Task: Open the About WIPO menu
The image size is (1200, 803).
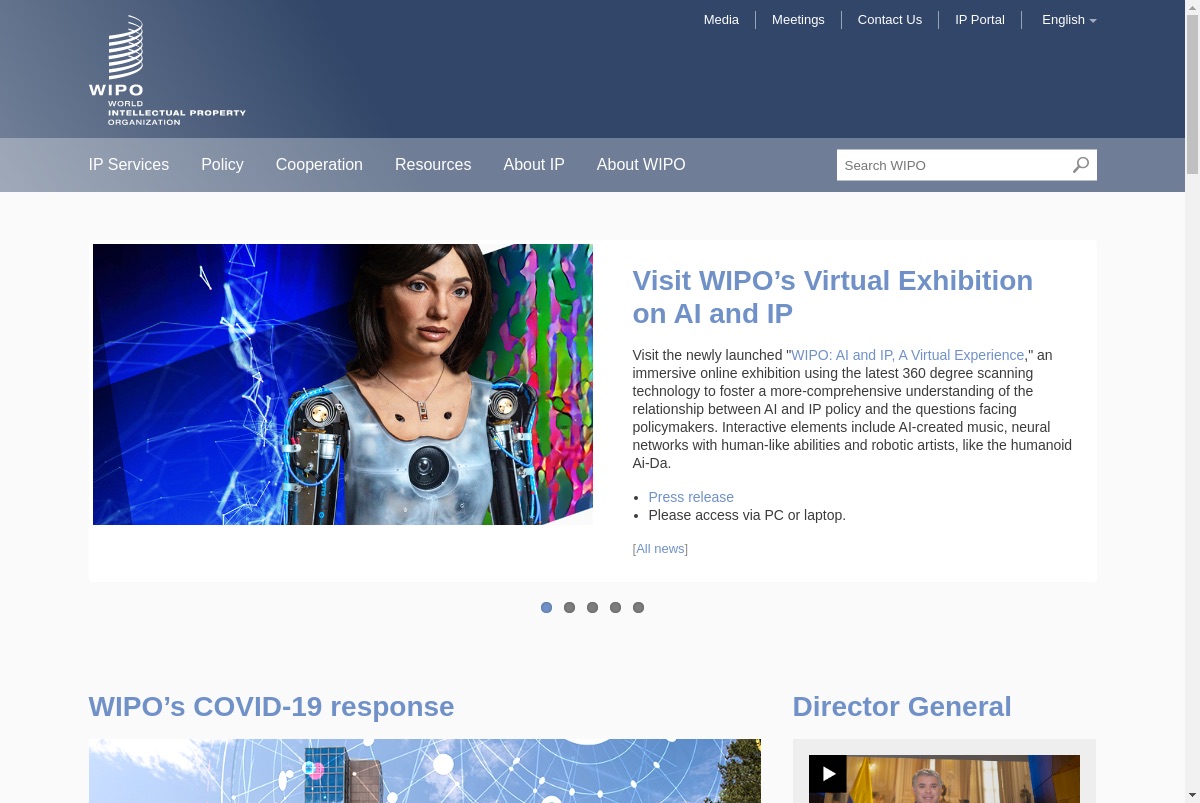Action: pos(641,165)
